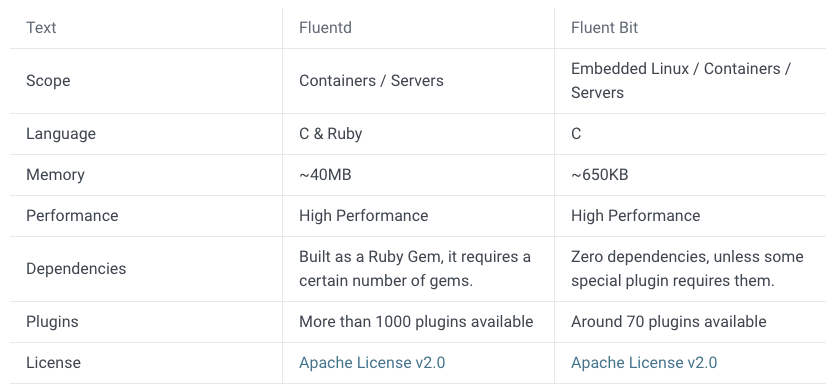Open the Fluentd Apache License v2.0 link
The image size is (833, 392).
pyautogui.click(x=372, y=363)
